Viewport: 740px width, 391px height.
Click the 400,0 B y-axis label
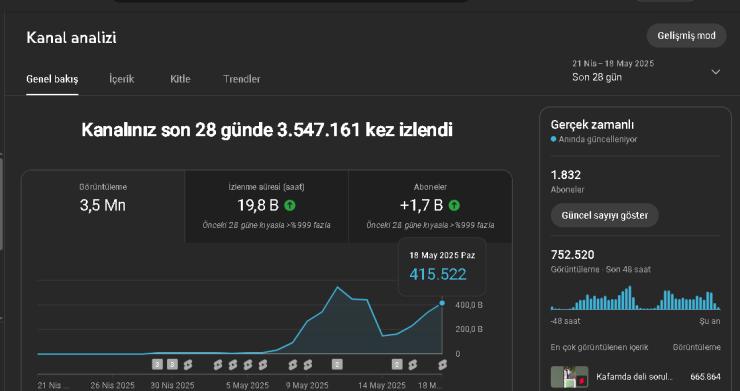[469, 306]
